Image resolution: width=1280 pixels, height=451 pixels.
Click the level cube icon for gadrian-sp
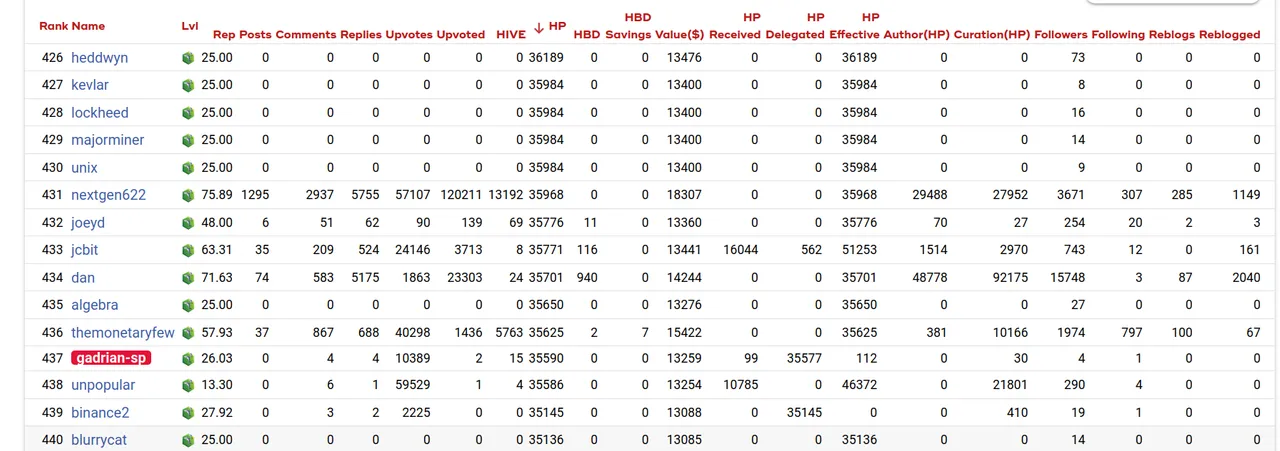coord(187,358)
